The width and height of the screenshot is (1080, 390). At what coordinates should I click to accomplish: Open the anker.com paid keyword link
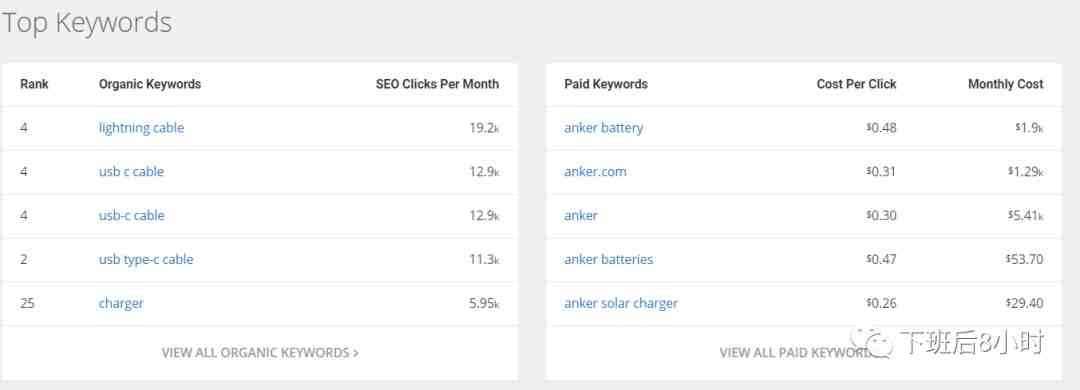point(595,172)
